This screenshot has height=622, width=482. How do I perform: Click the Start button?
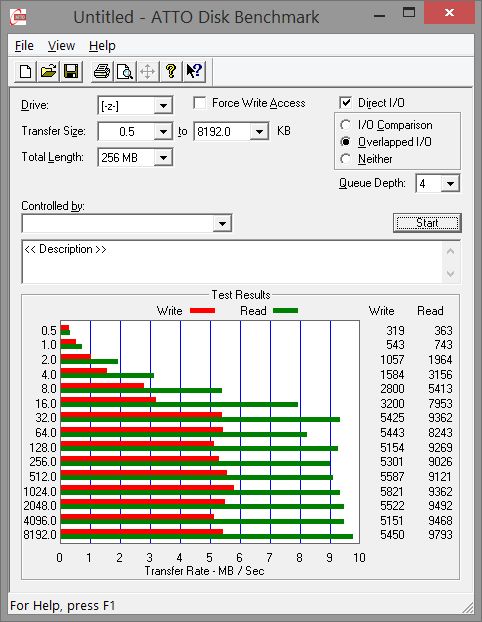427,223
